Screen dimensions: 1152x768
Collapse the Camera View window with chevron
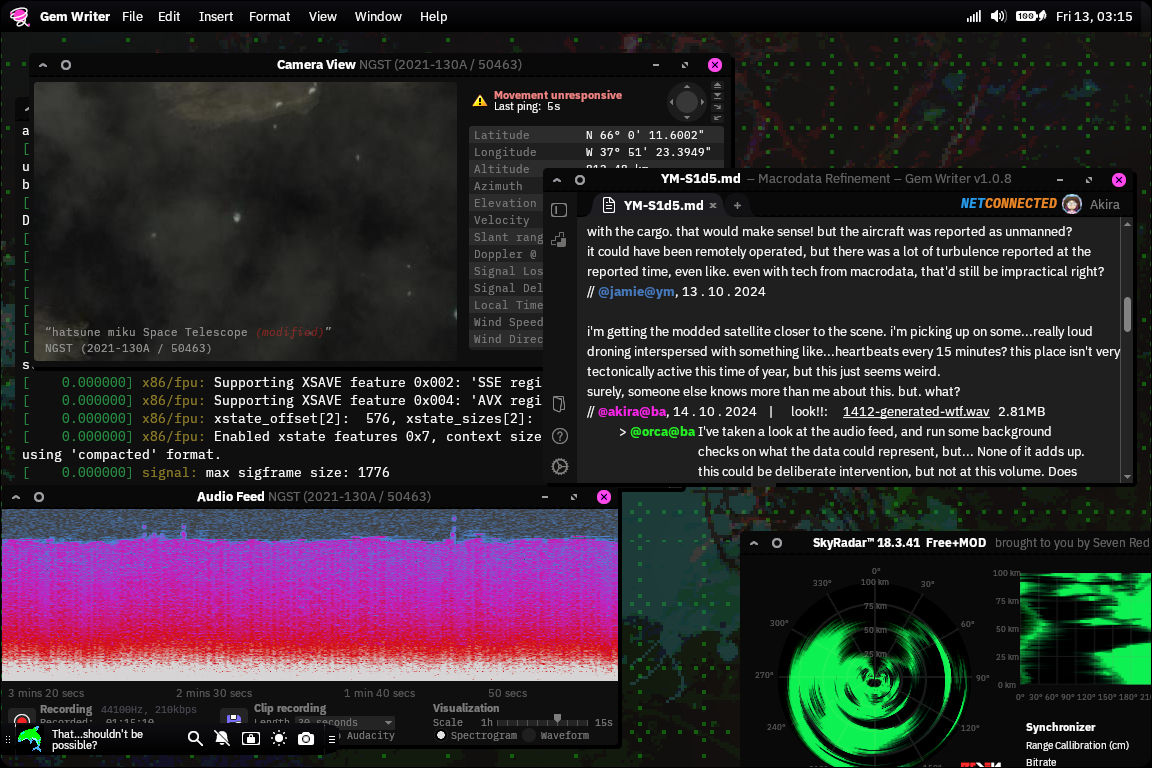click(43, 65)
